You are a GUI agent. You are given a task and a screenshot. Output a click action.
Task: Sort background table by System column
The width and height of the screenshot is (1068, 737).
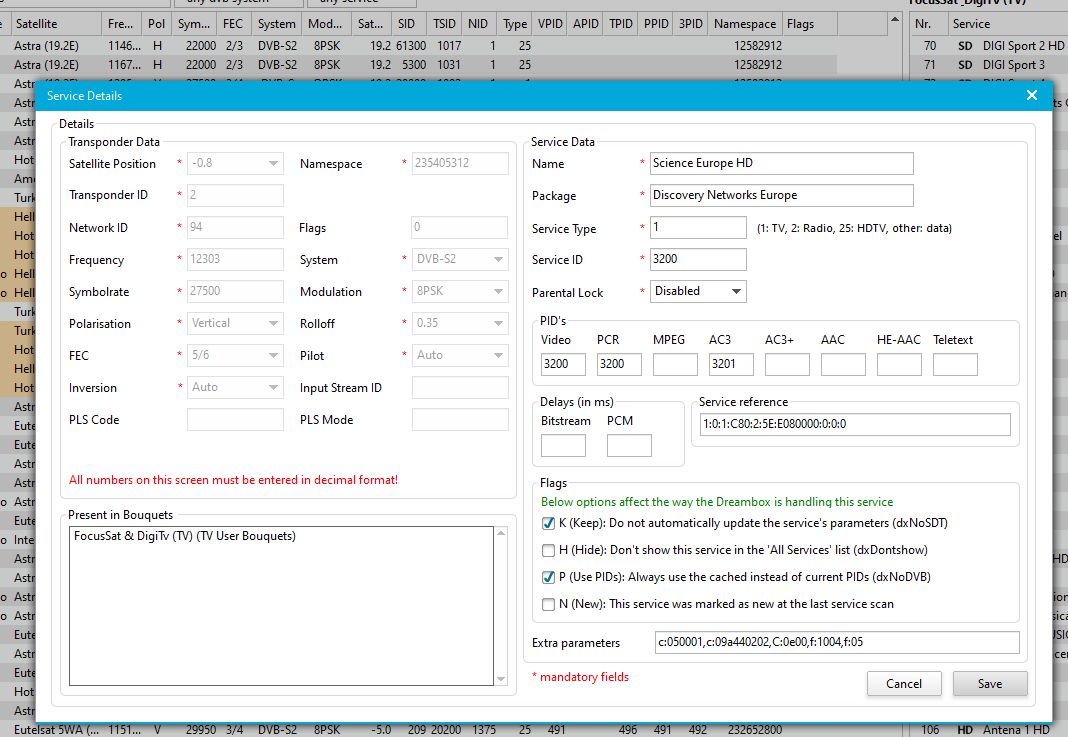tap(277, 24)
